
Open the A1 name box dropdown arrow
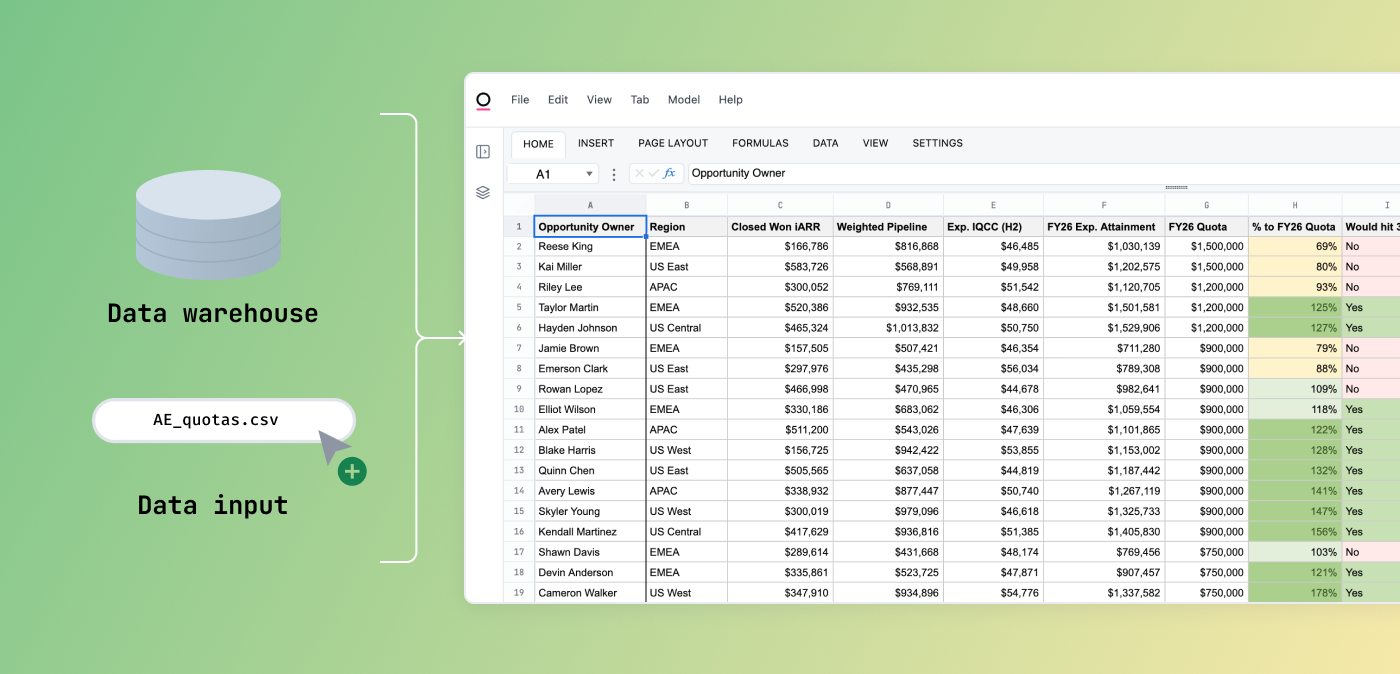(589, 174)
